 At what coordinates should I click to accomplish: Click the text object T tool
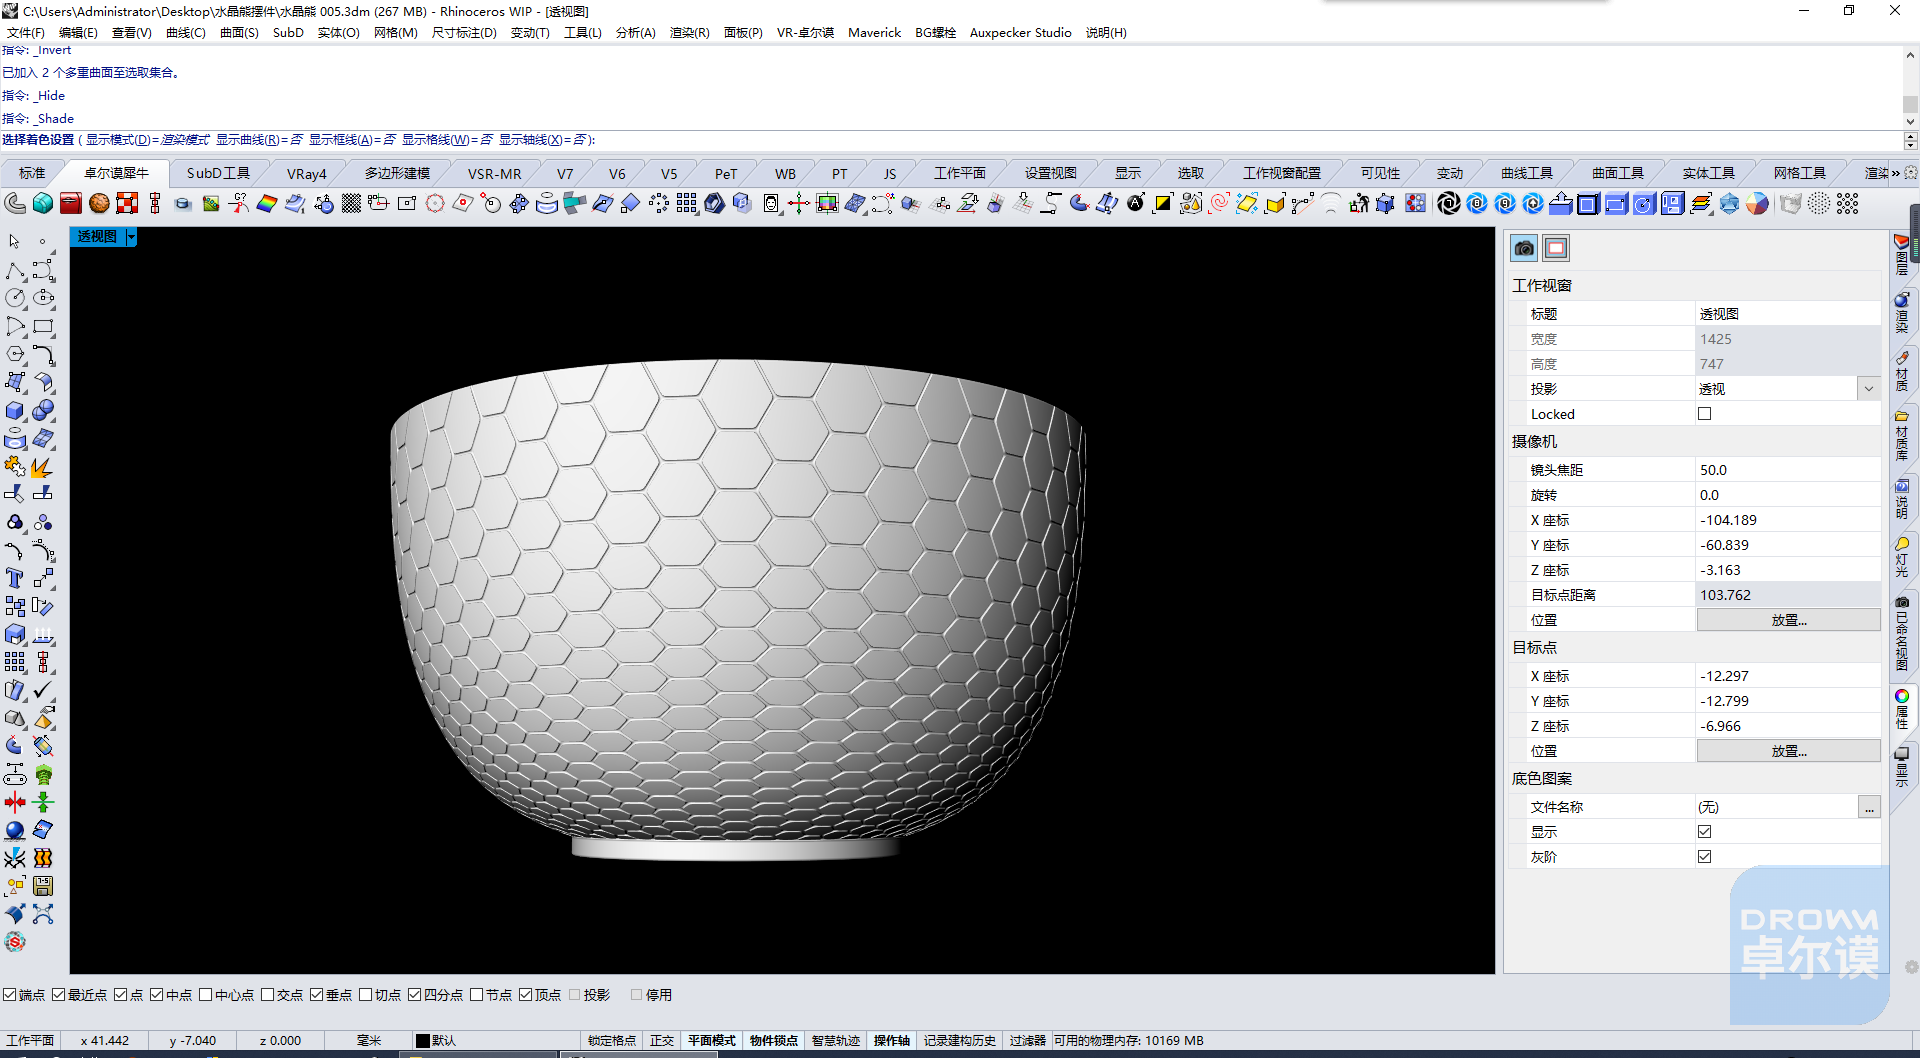[15, 578]
